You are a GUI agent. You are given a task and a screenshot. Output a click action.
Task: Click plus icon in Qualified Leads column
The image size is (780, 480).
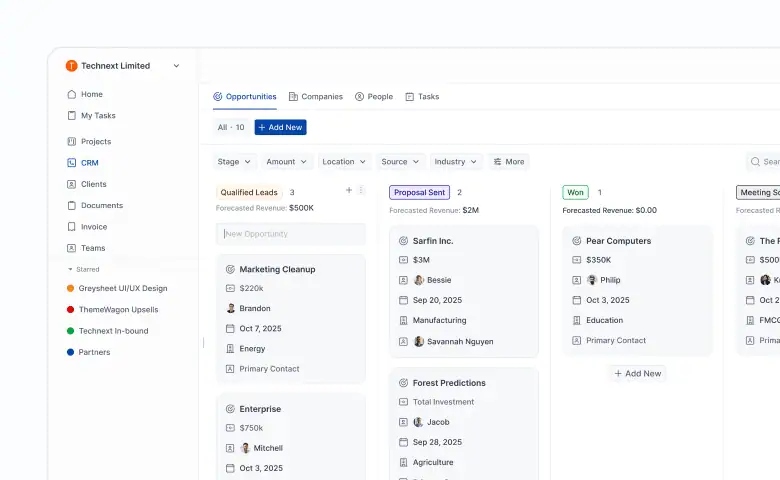[x=349, y=190]
